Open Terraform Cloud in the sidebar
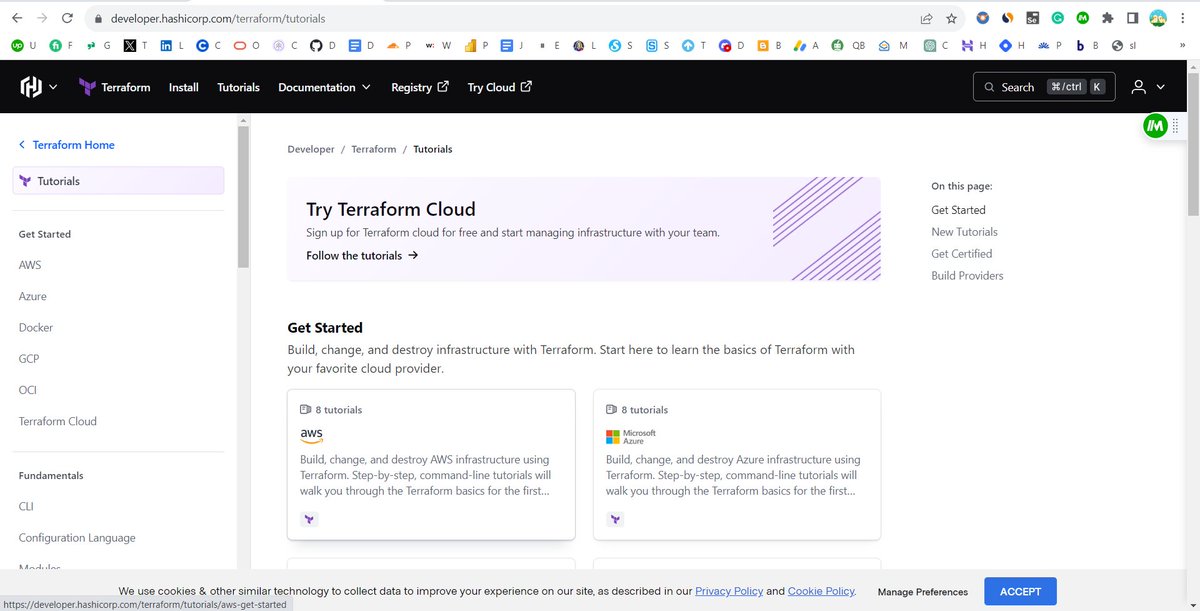Viewport: 1200px width, 611px height. (58, 422)
